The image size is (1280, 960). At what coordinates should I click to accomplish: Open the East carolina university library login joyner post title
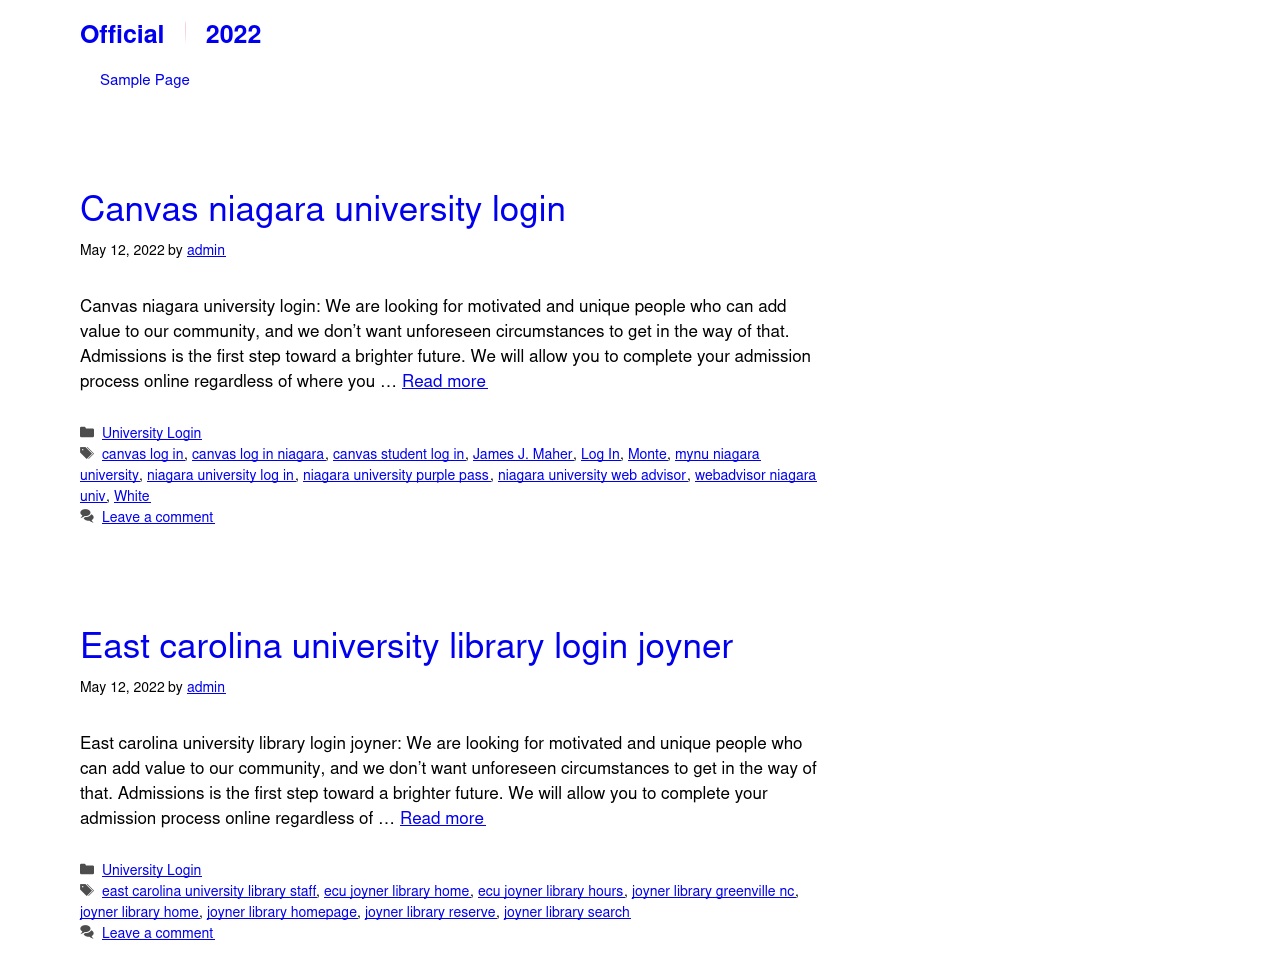click(x=406, y=646)
